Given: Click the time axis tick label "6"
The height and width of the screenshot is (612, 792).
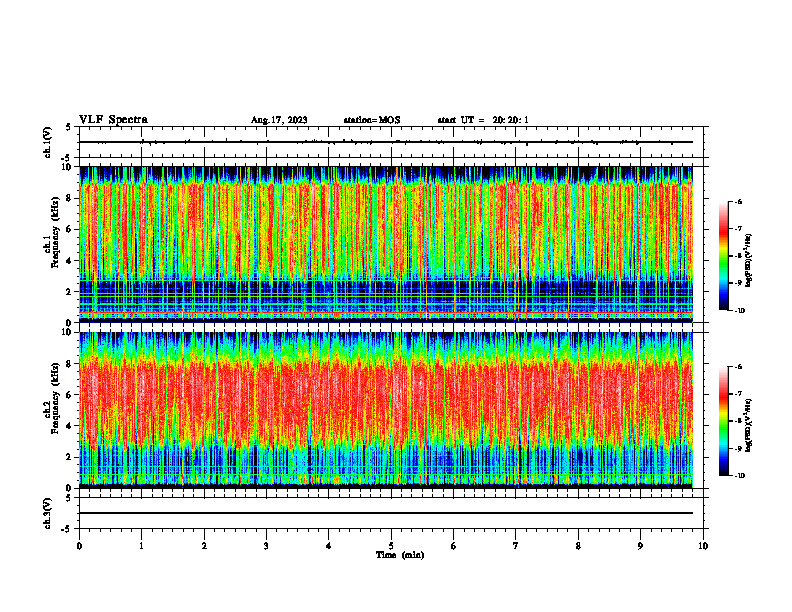Looking at the screenshot, I should pyautogui.click(x=454, y=546).
